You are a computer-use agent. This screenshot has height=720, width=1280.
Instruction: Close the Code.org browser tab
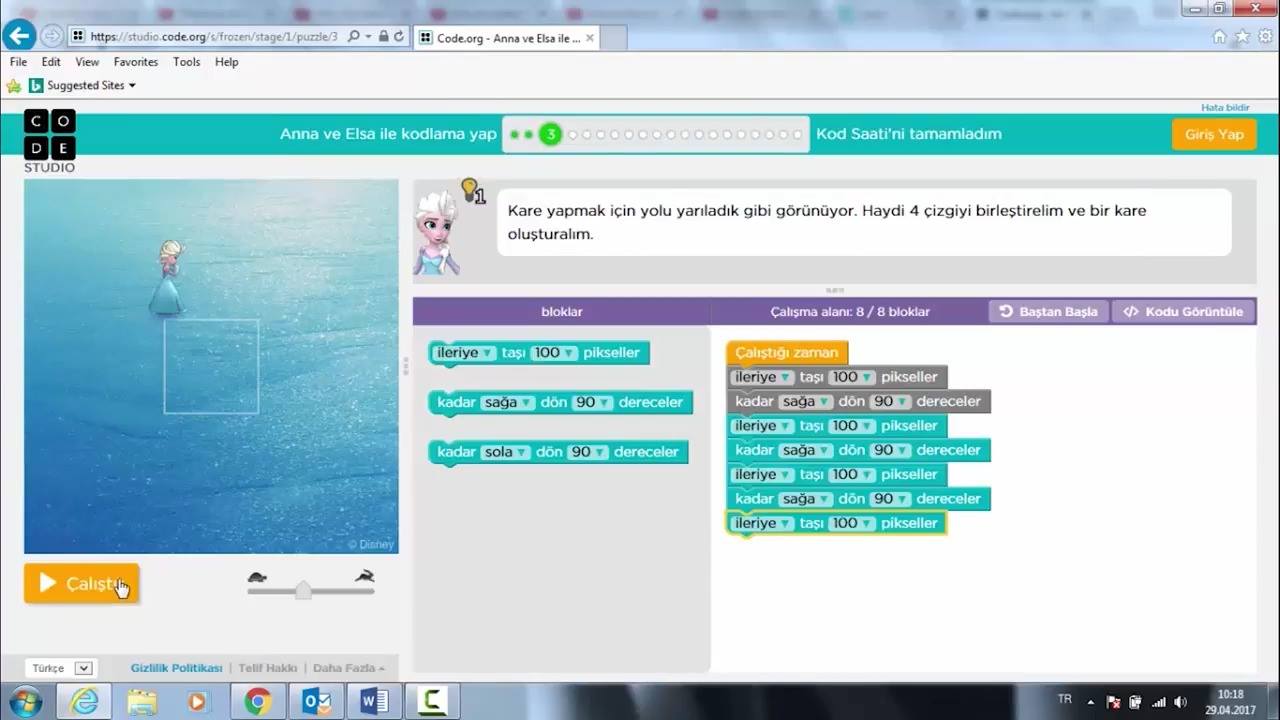tap(590, 38)
